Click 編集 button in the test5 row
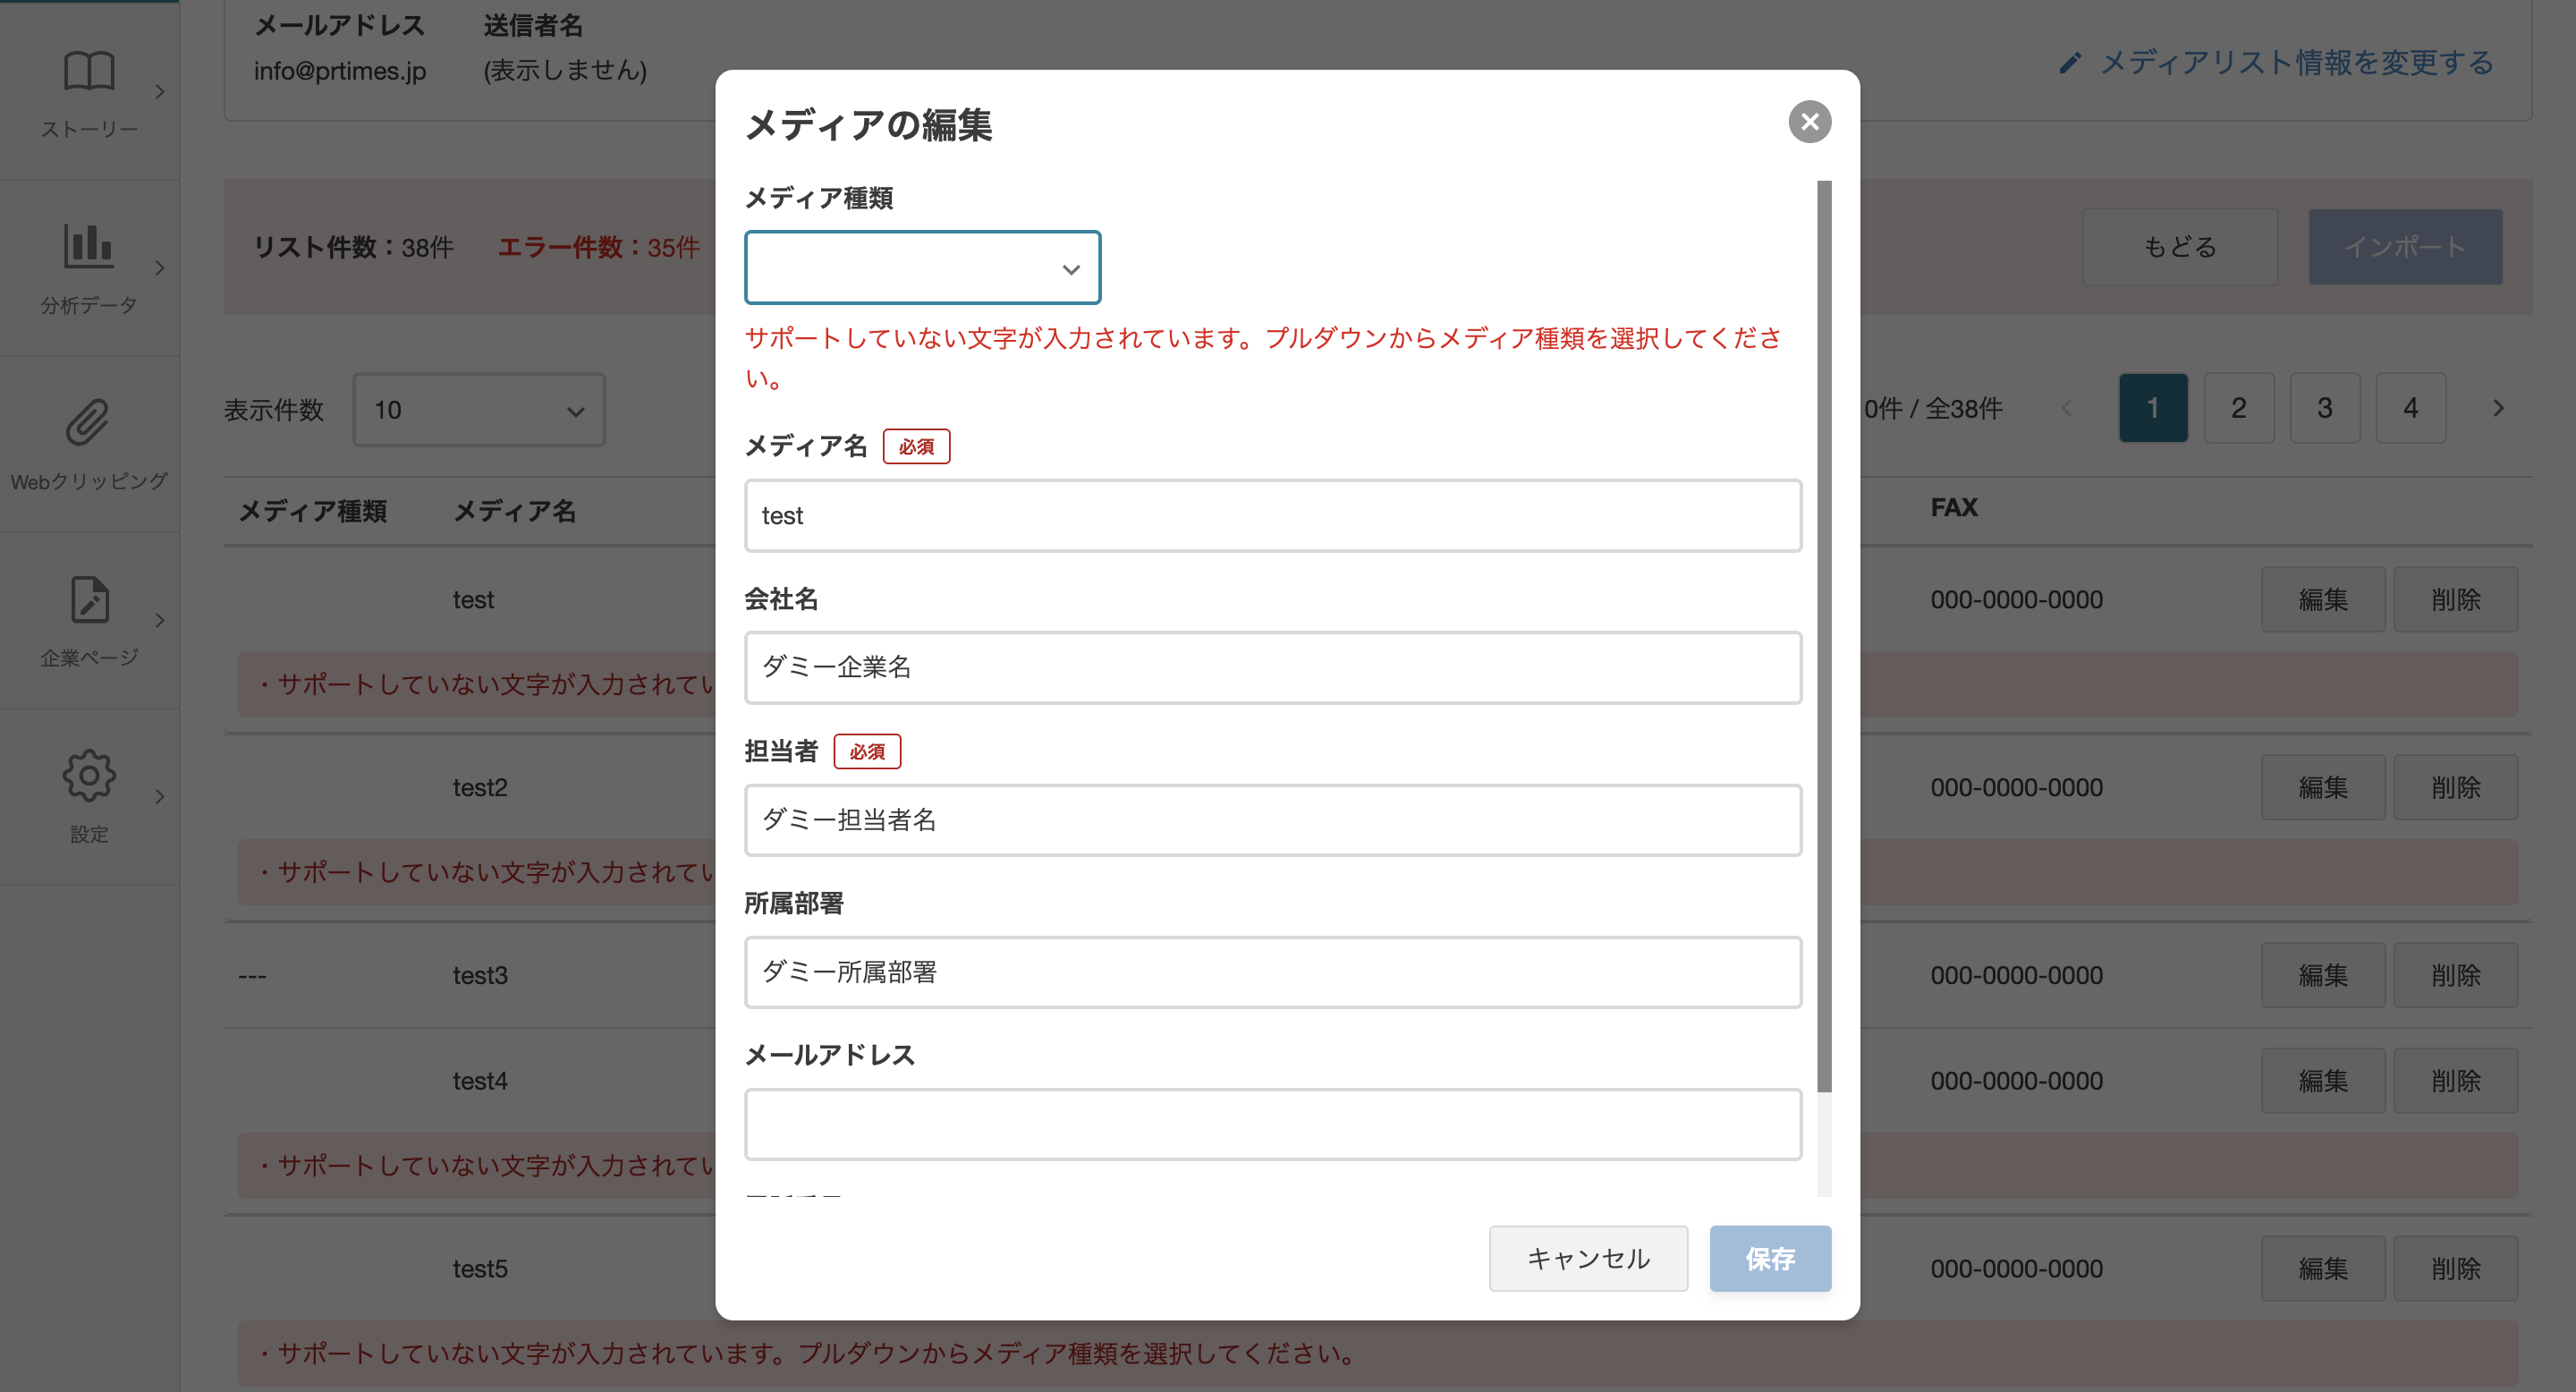This screenshot has height=1392, width=2576. pyautogui.click(x=2323, y=1269)
